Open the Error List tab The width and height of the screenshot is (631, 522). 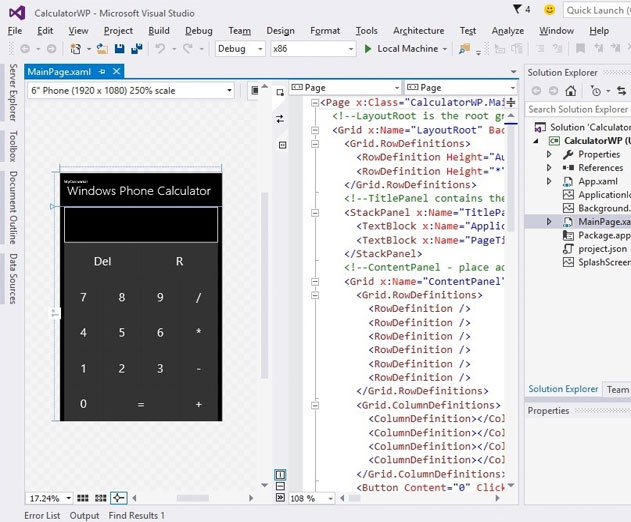42,516
